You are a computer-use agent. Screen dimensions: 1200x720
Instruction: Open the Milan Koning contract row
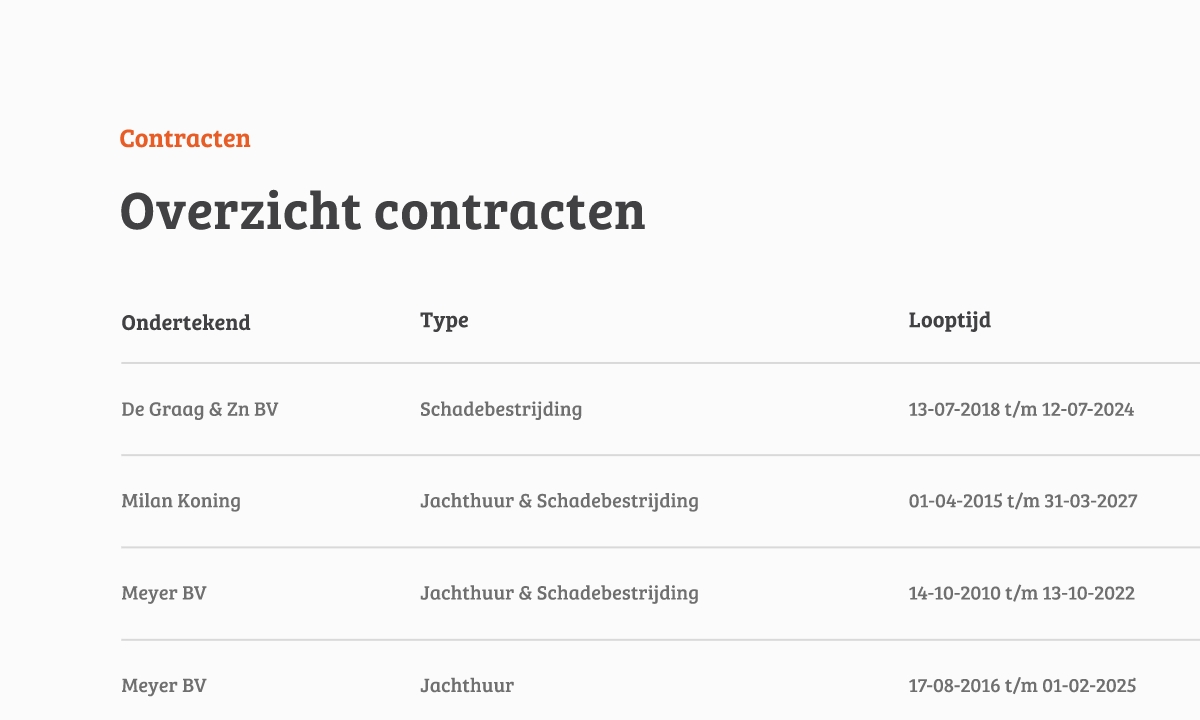tap(660, 501)
